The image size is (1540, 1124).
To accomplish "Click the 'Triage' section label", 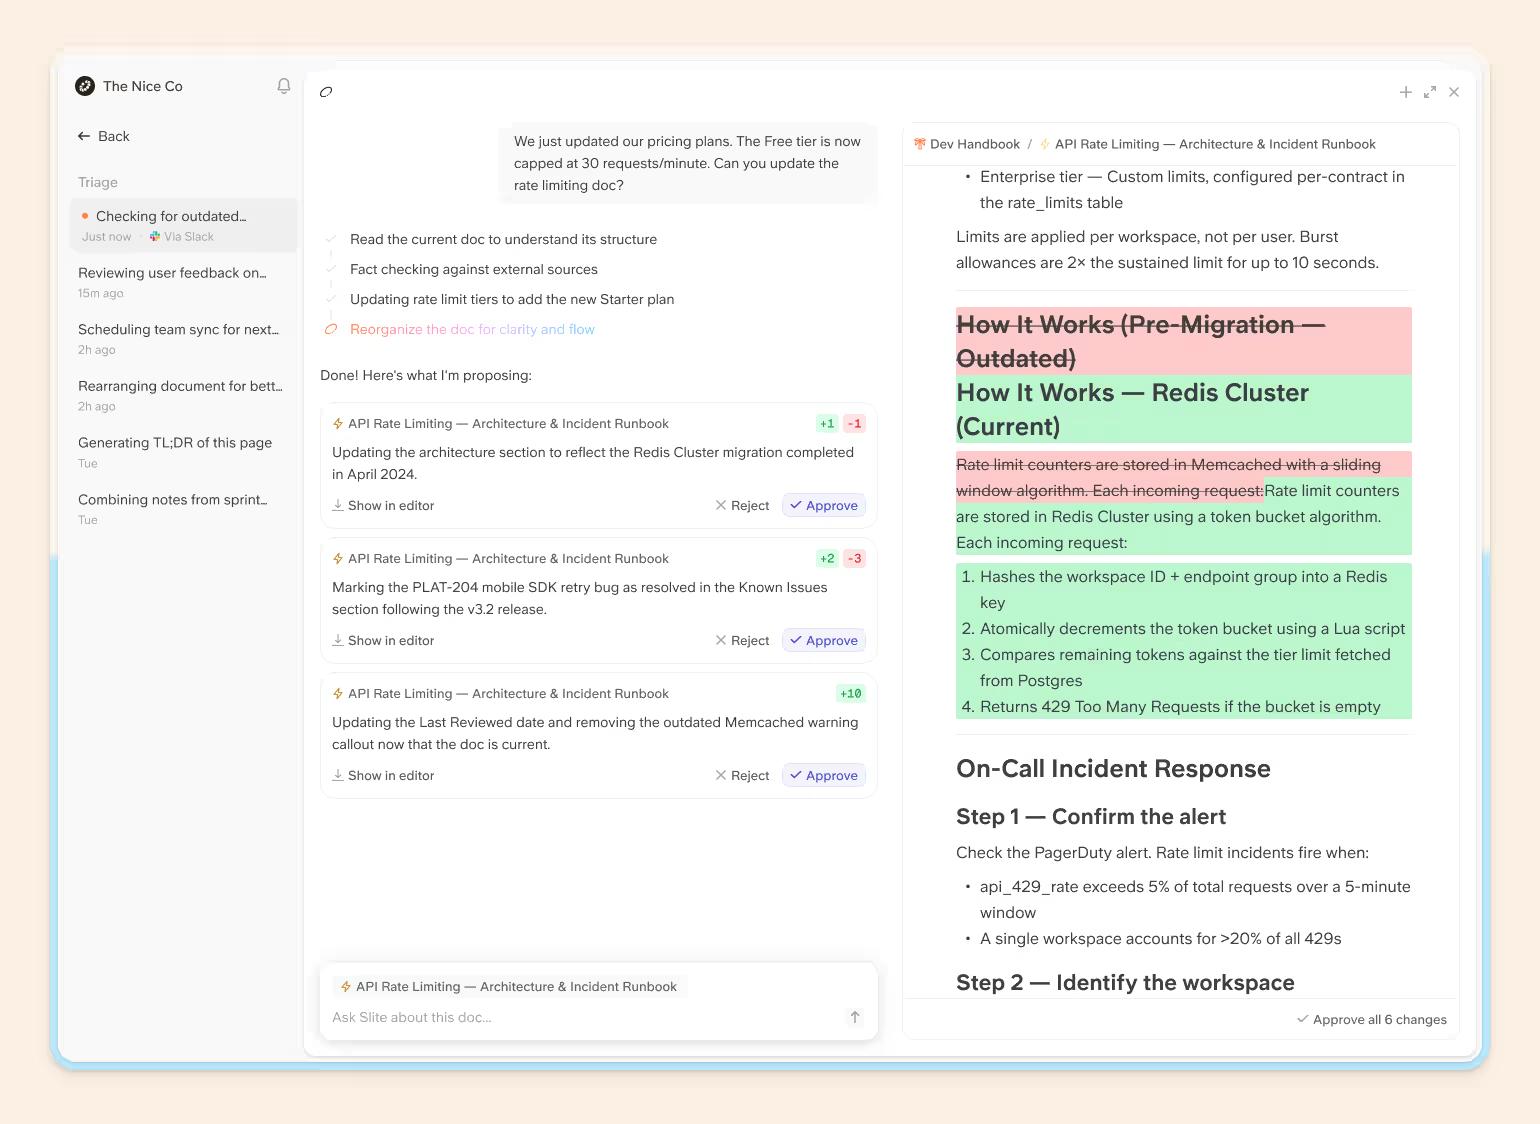I will [98, 183].
